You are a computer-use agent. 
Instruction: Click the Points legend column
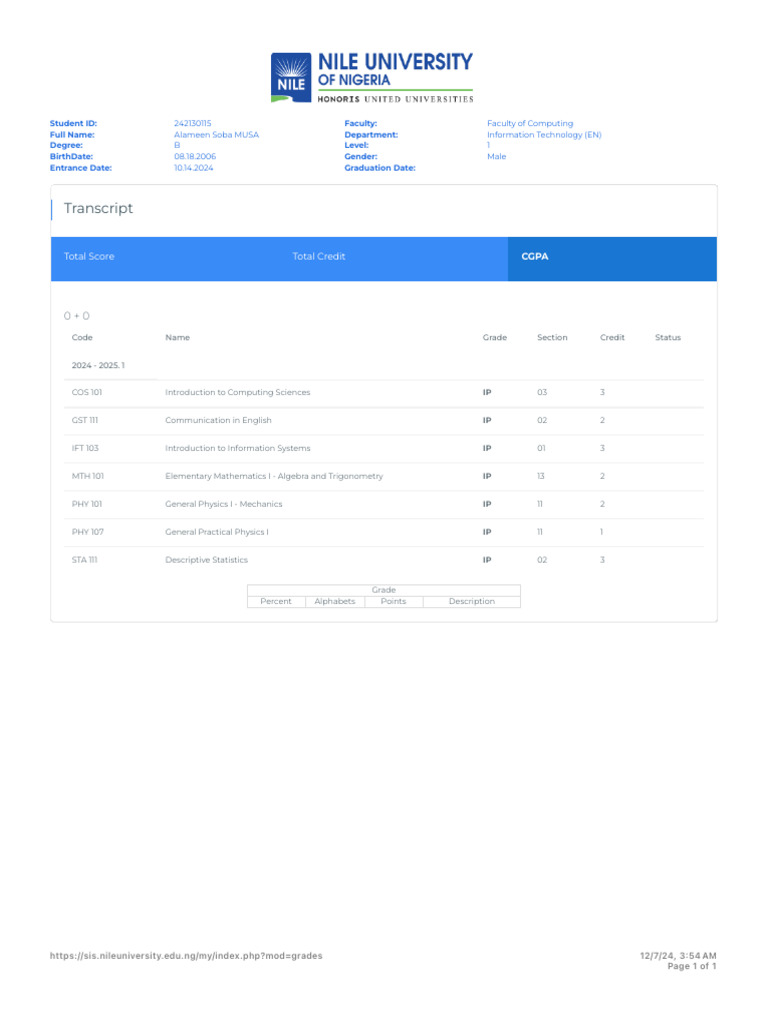point(393,601)
